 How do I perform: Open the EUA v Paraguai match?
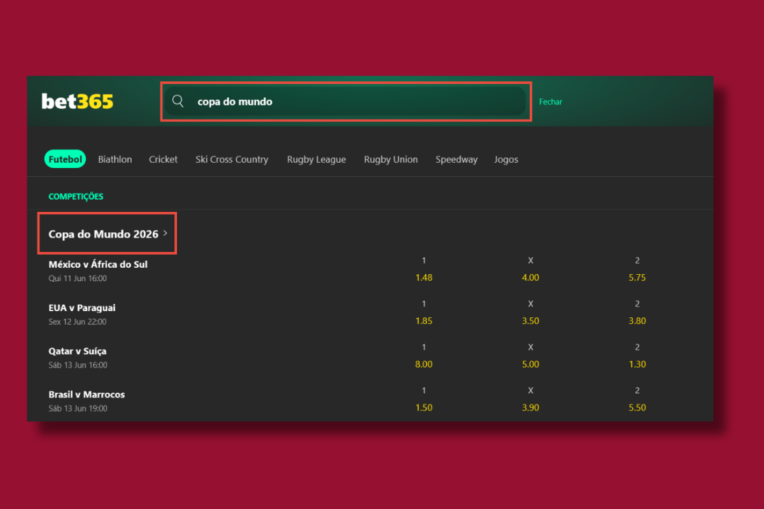click(82, 308)
